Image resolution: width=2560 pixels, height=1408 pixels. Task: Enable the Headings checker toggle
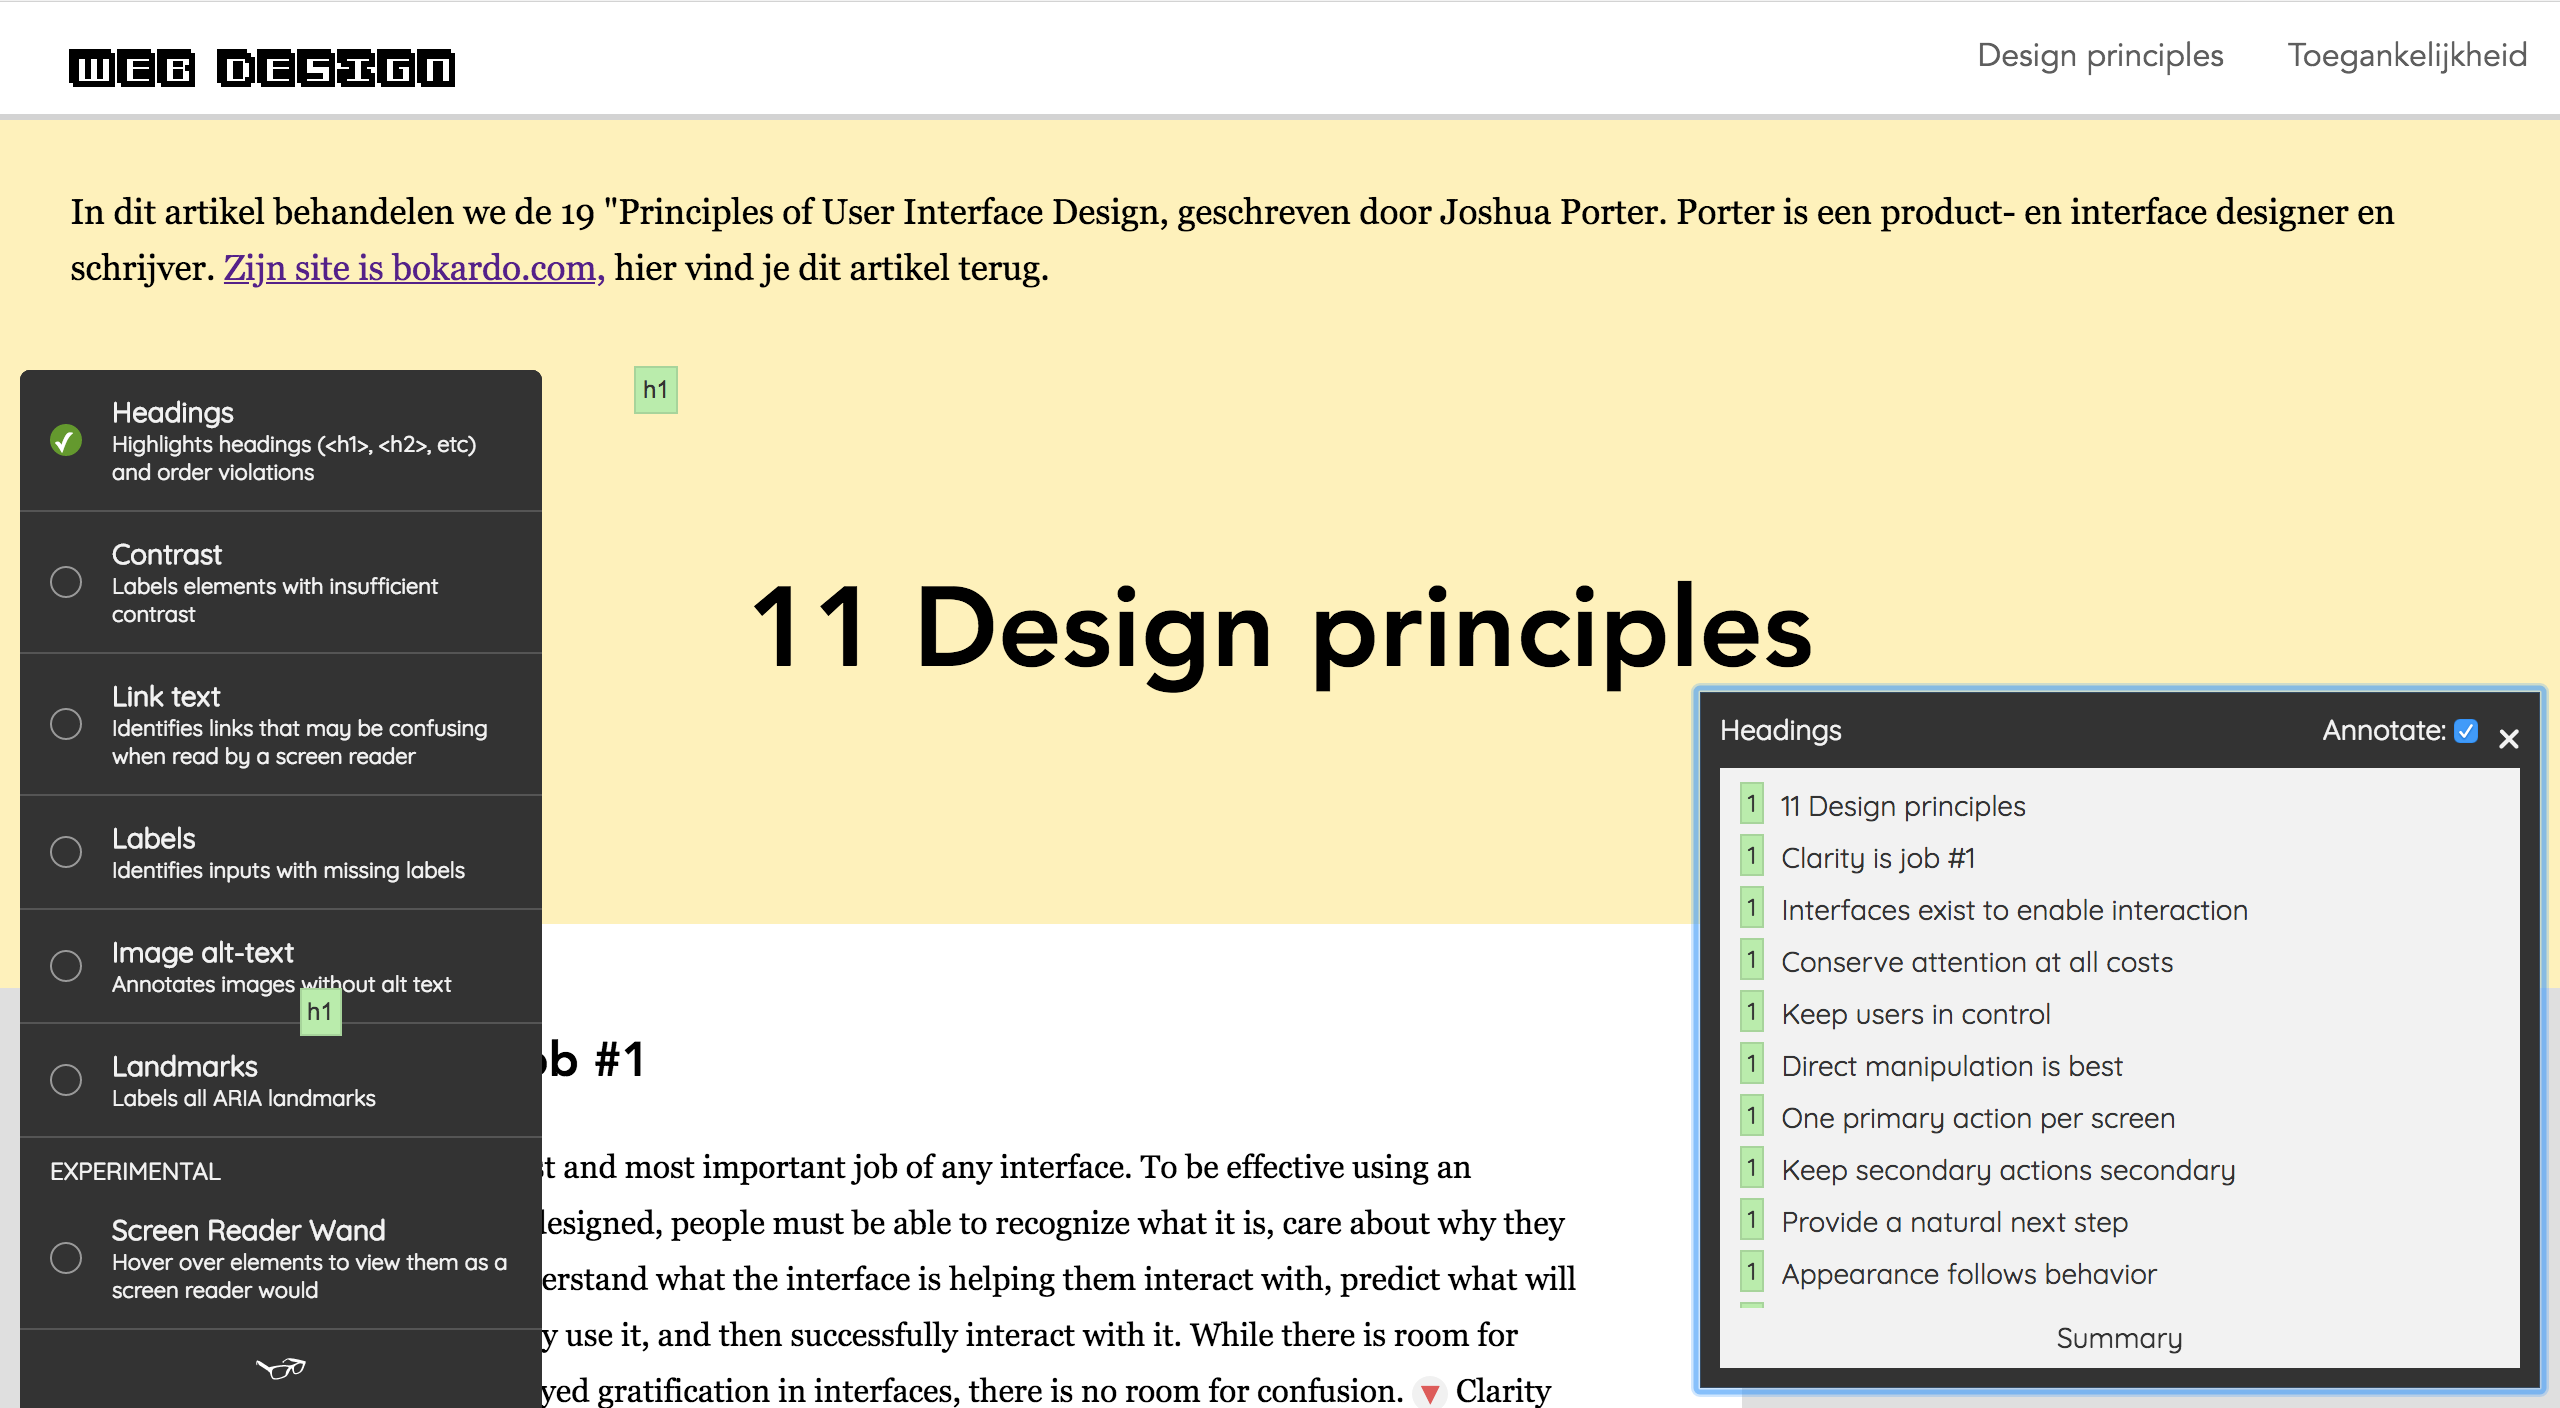pyautogui.click(x=66, y=440)
